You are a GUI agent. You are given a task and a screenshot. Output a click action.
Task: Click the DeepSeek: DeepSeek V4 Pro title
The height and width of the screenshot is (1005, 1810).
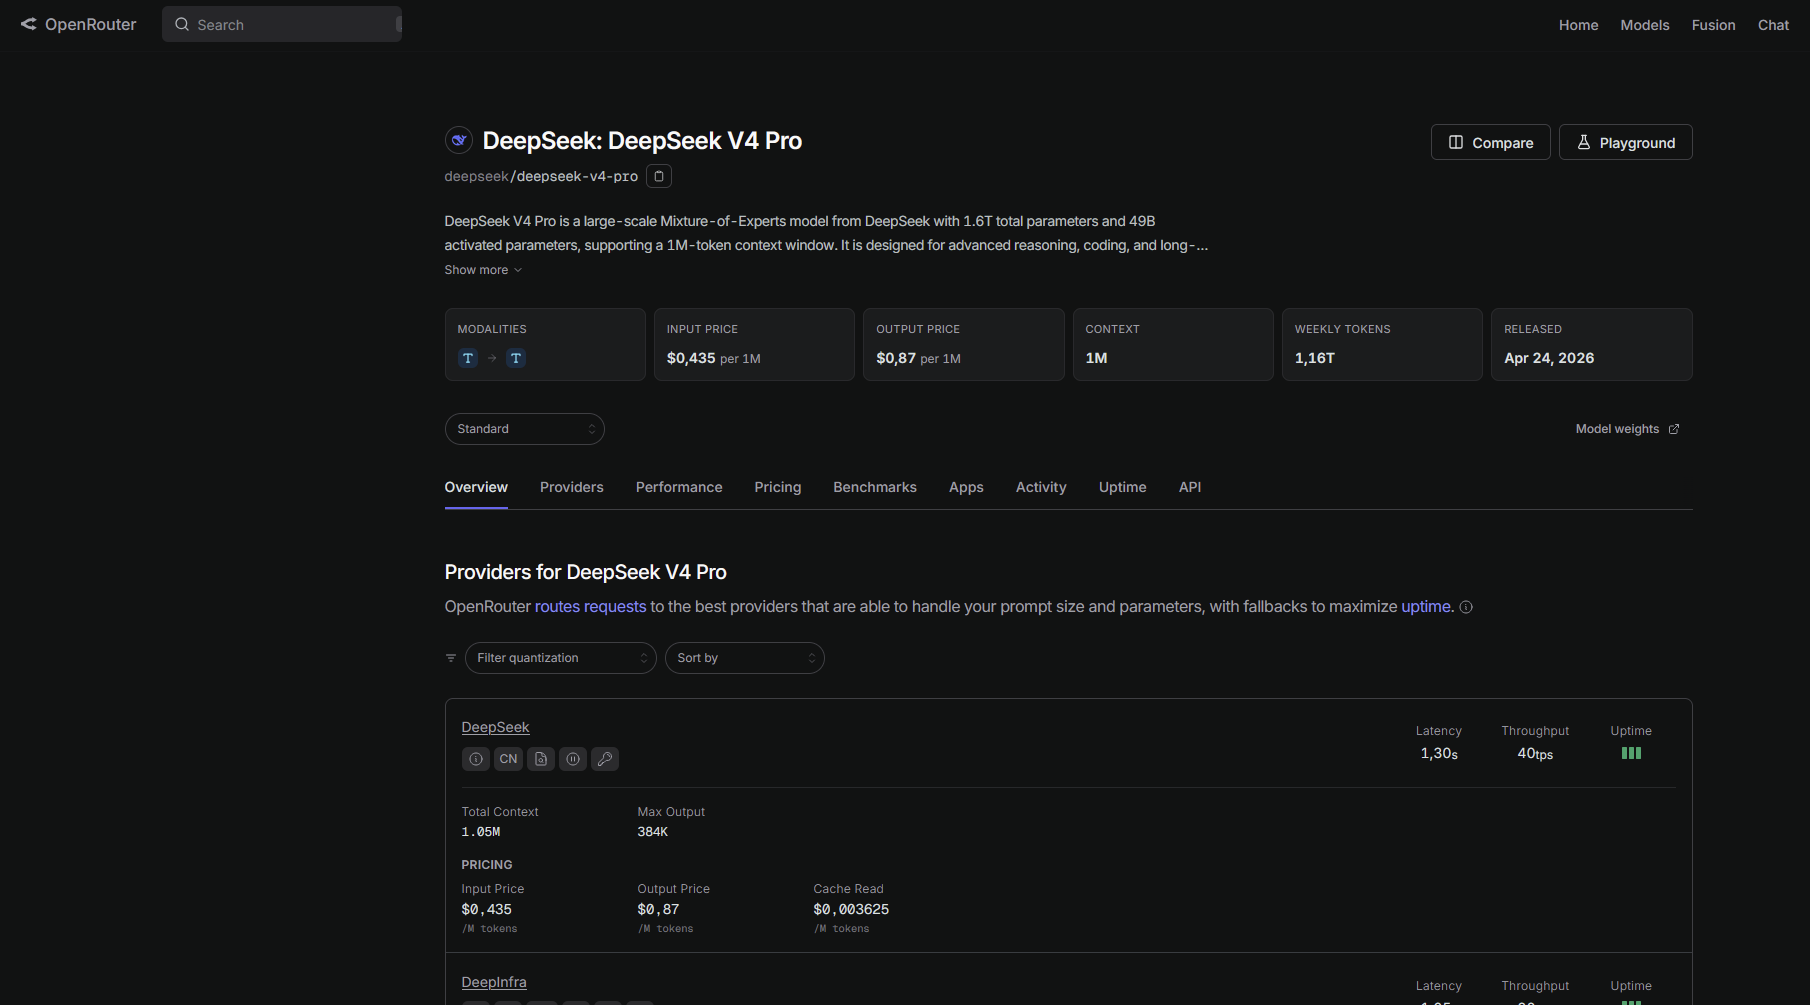642,141
